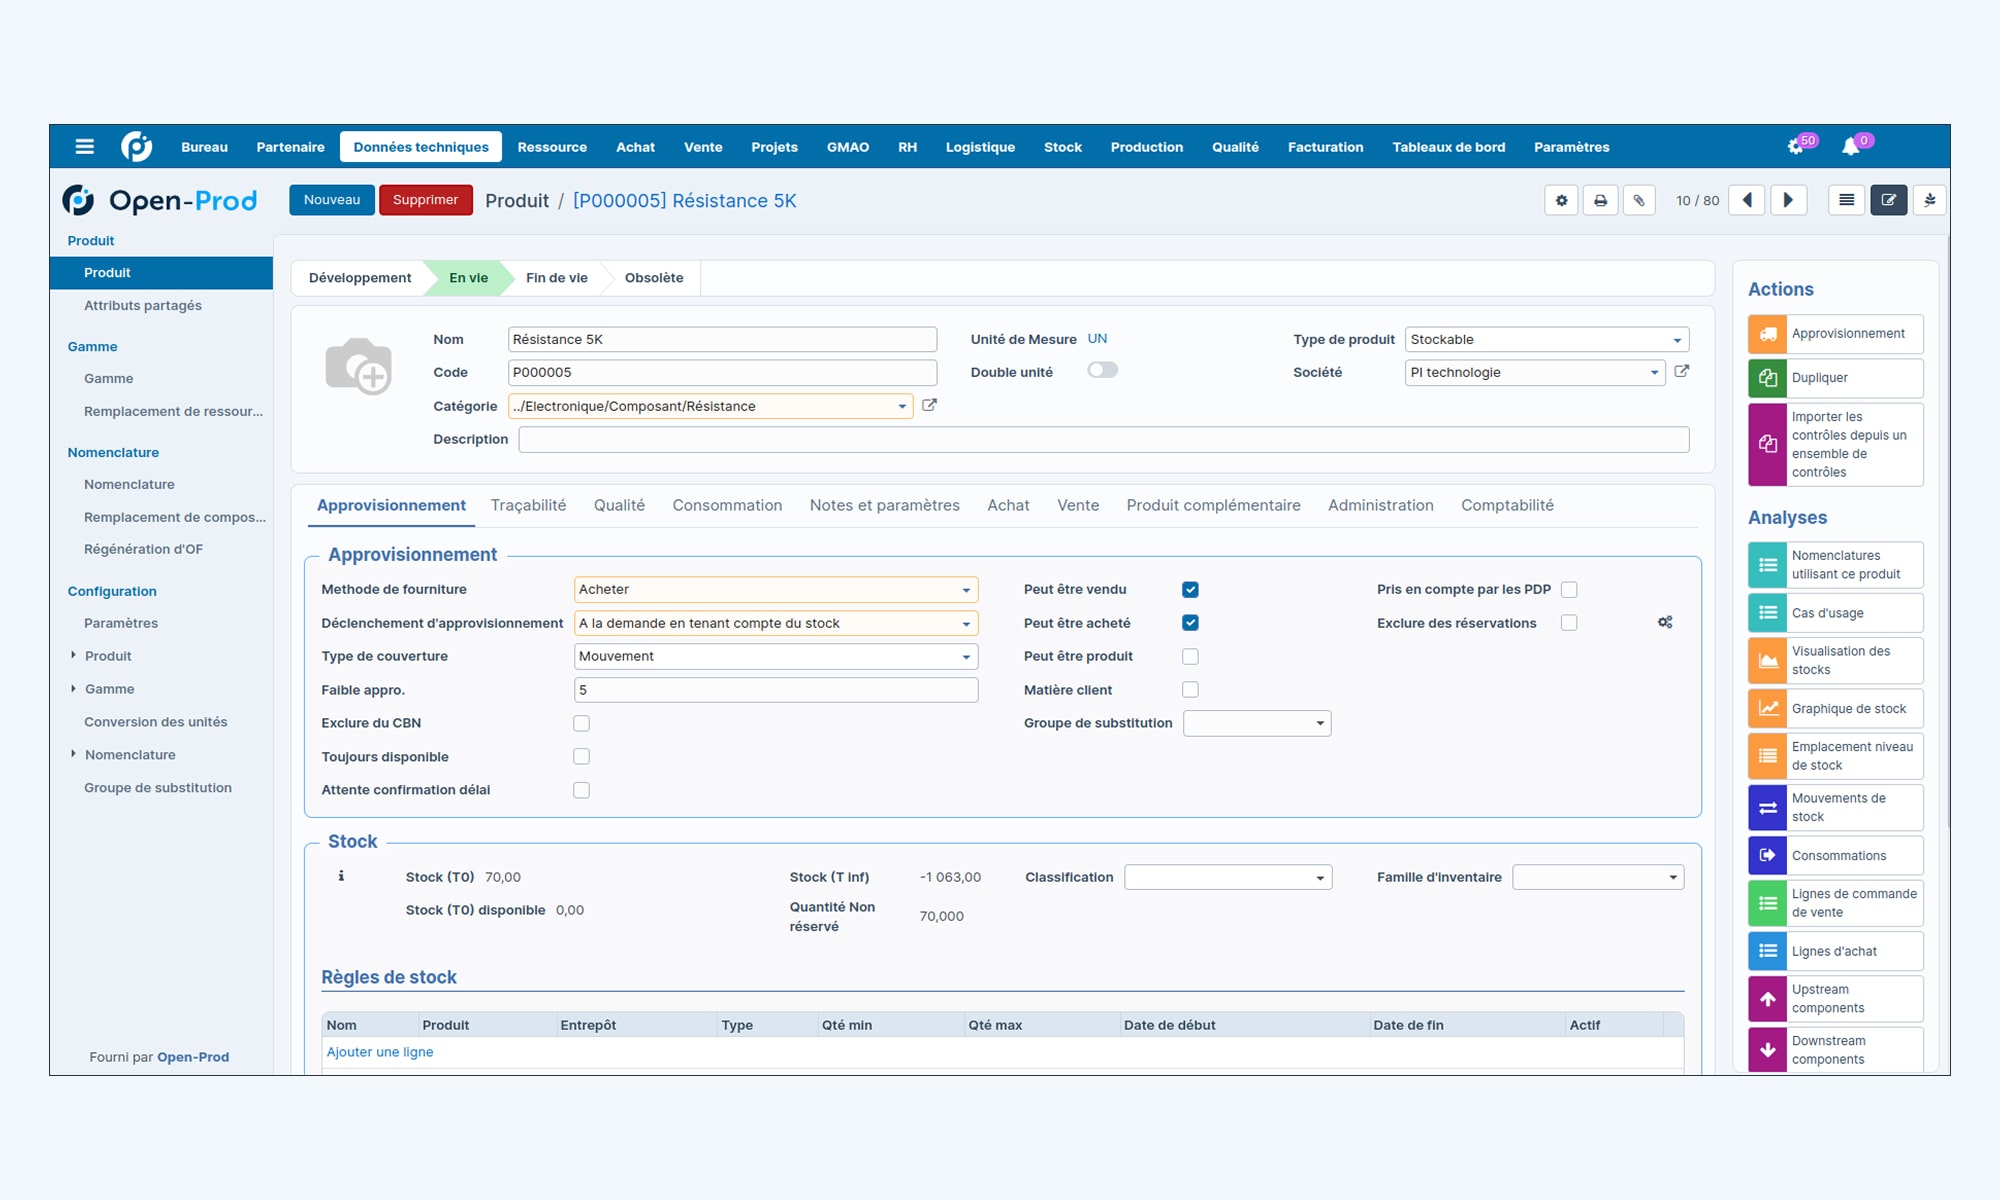This screenshot has width=2000, height=1200.
Task: Enable the 'Peut être produit' checkbox
Action: (x=1190, y=656)
